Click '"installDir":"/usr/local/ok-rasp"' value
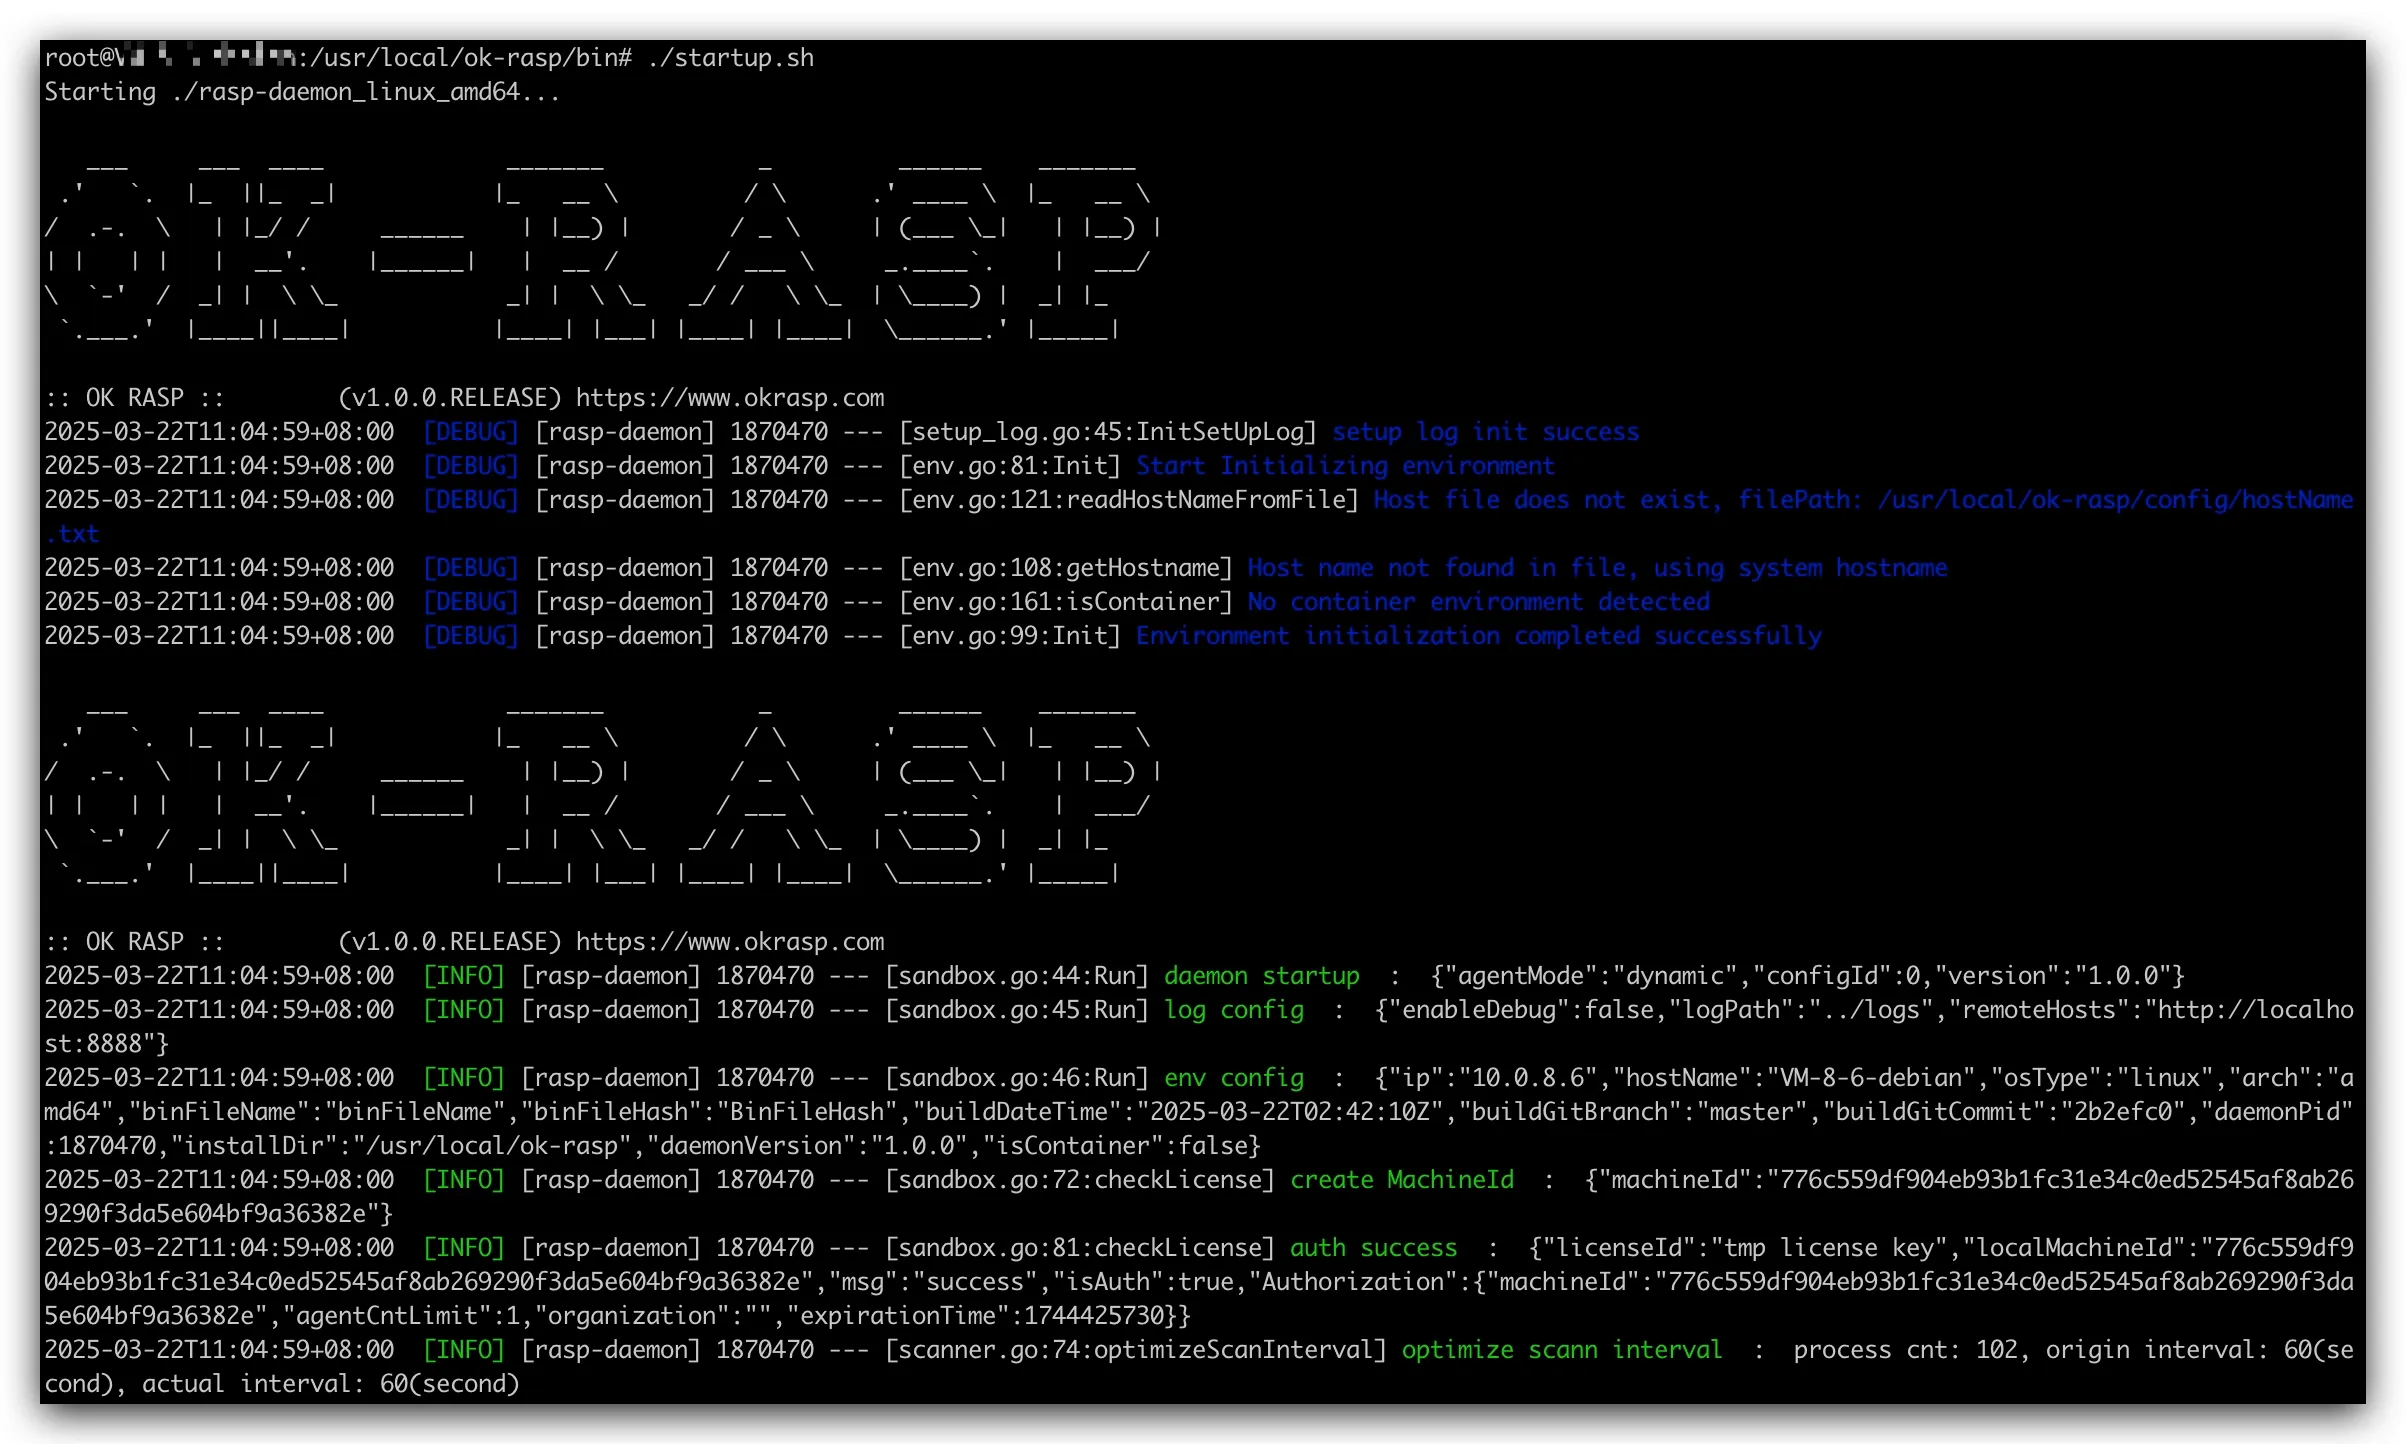2406x1444 pixels. point(408,1146)
